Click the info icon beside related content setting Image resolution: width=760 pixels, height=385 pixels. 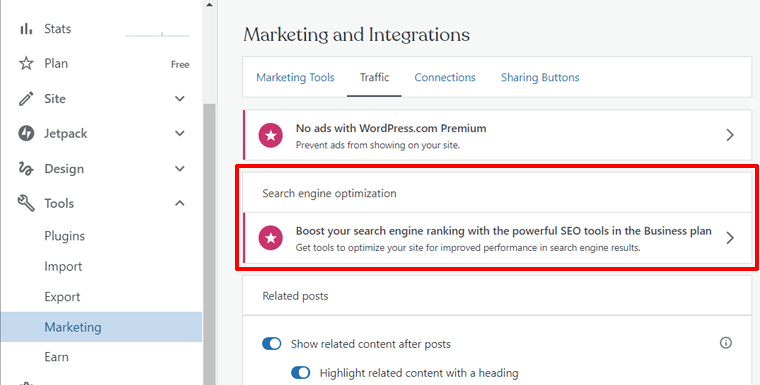pyautogui.click(x=726, y=343)
